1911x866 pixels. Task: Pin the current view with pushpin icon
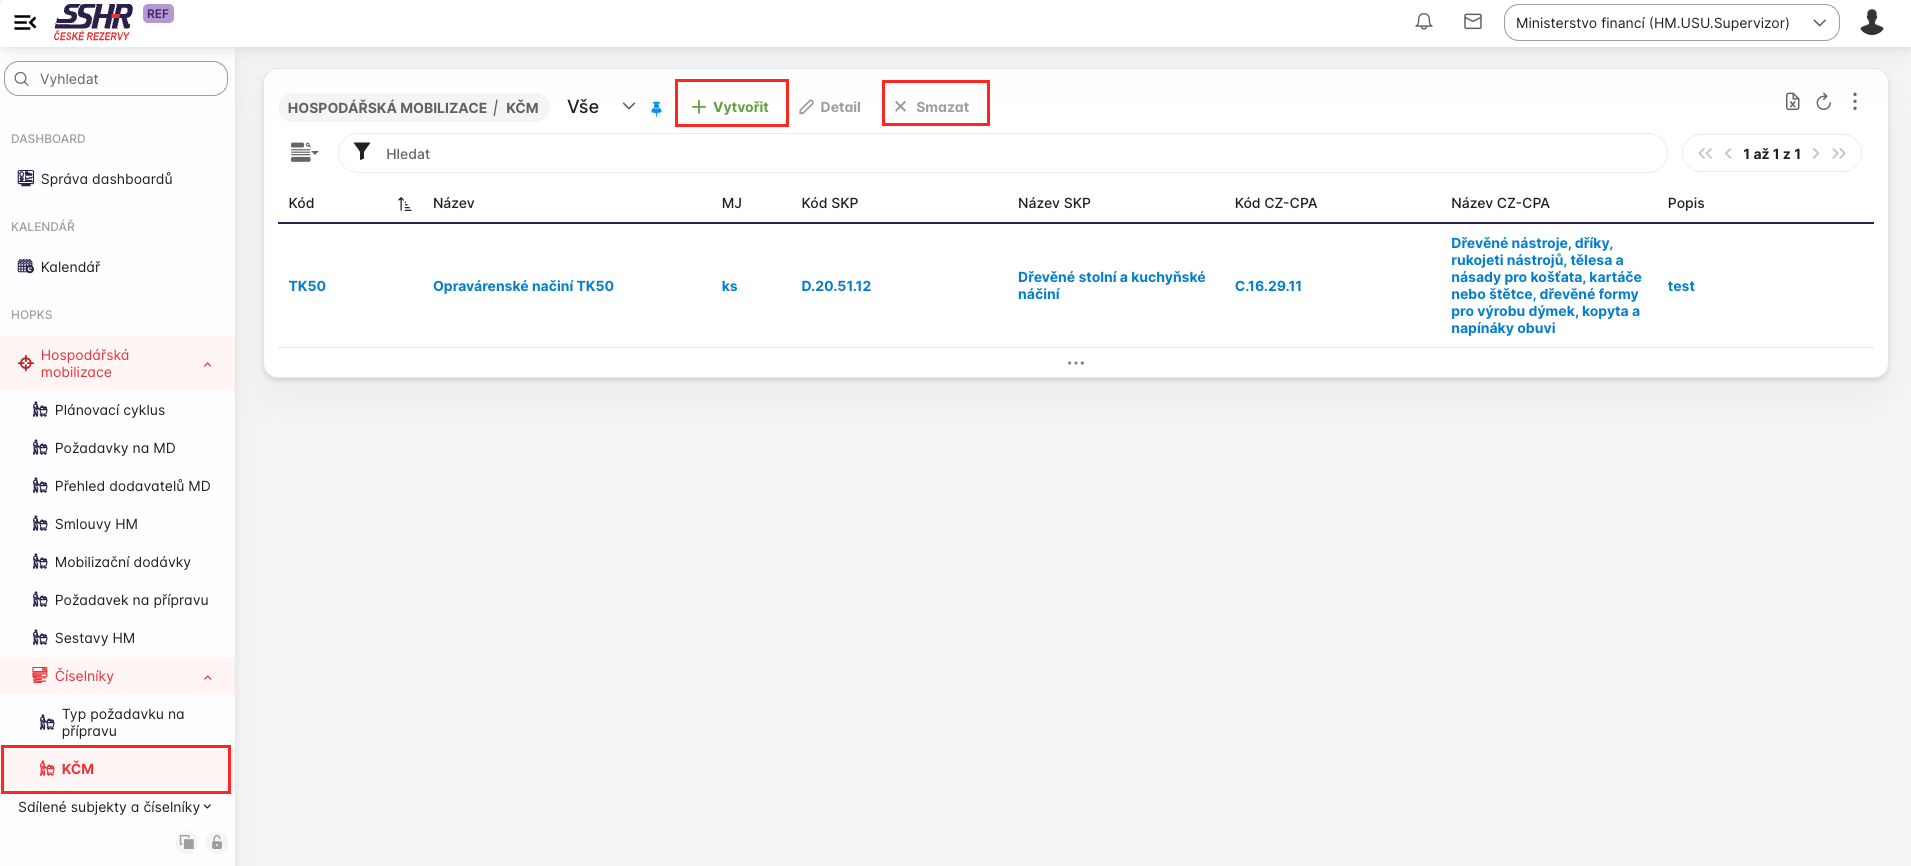(x=656, y=108)
